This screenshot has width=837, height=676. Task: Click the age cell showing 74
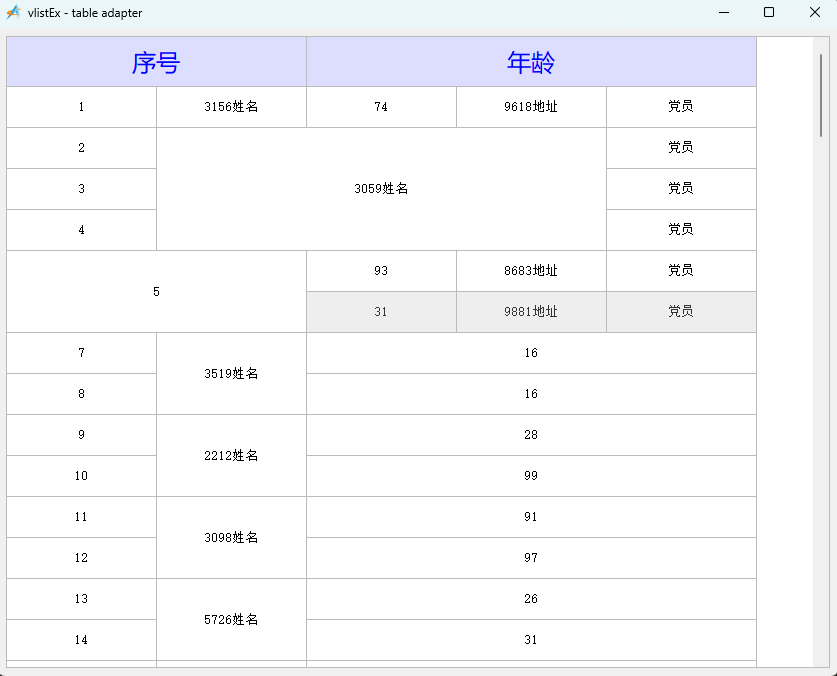pos(381,107)
